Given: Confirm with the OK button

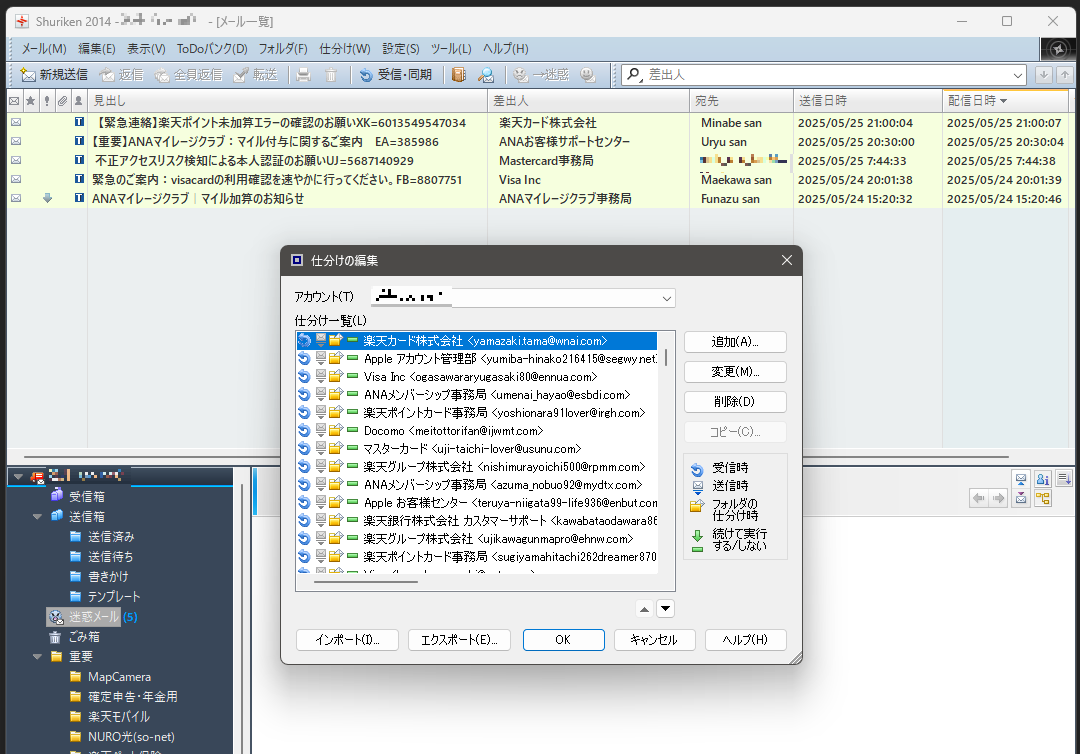Looking at the screenshot, I should 563,640.
